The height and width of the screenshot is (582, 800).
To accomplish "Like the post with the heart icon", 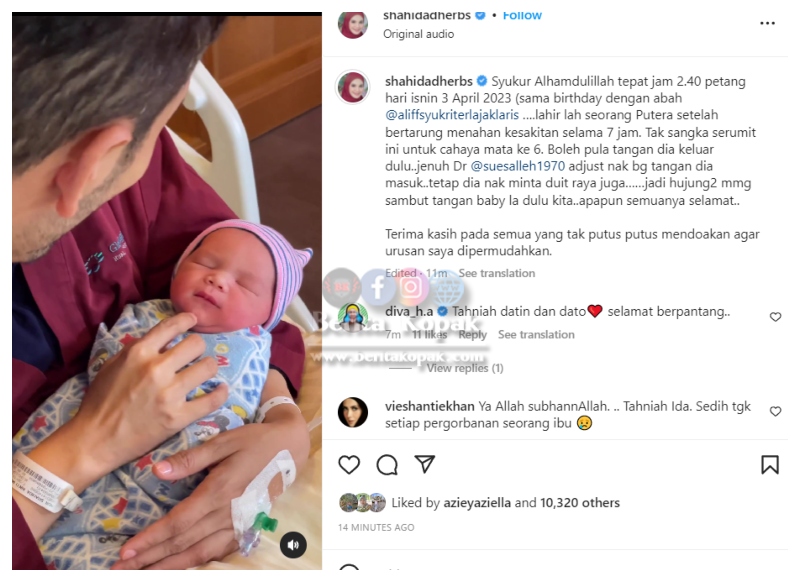I will coord(349,465).
